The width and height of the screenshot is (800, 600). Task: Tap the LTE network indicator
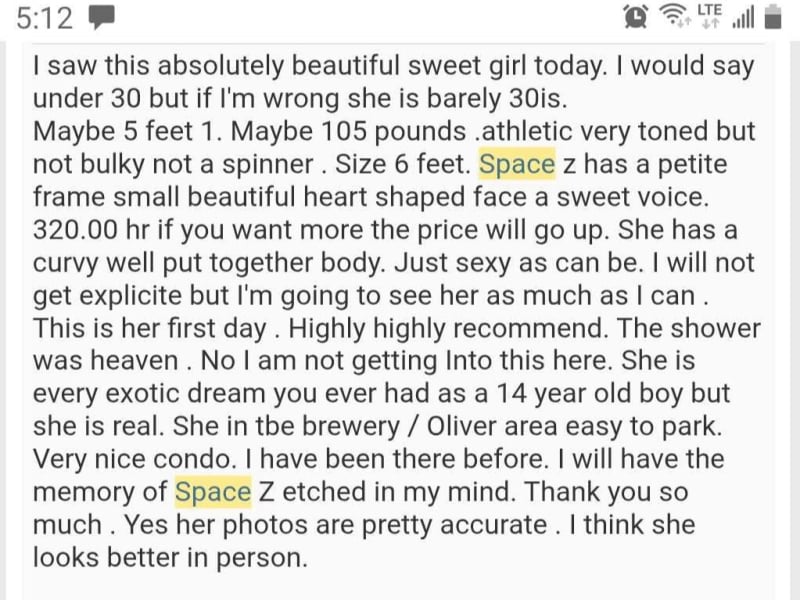(709, 16)
